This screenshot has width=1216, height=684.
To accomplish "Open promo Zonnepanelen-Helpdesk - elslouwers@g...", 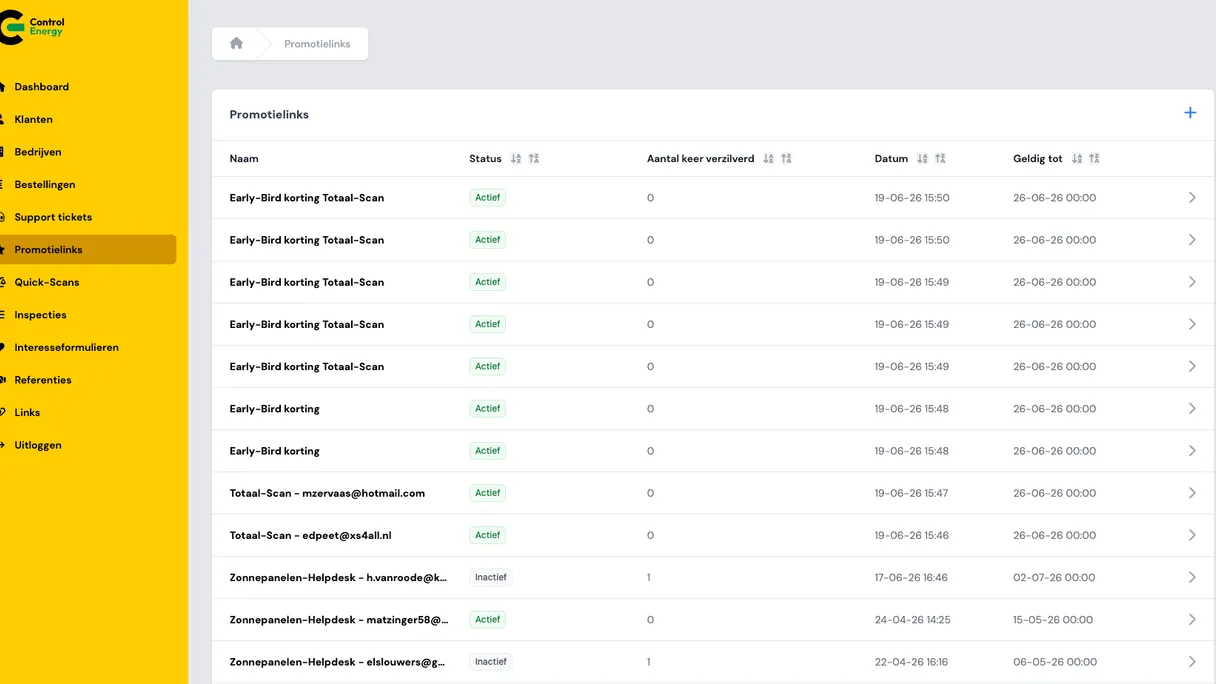I will [338, 661].
